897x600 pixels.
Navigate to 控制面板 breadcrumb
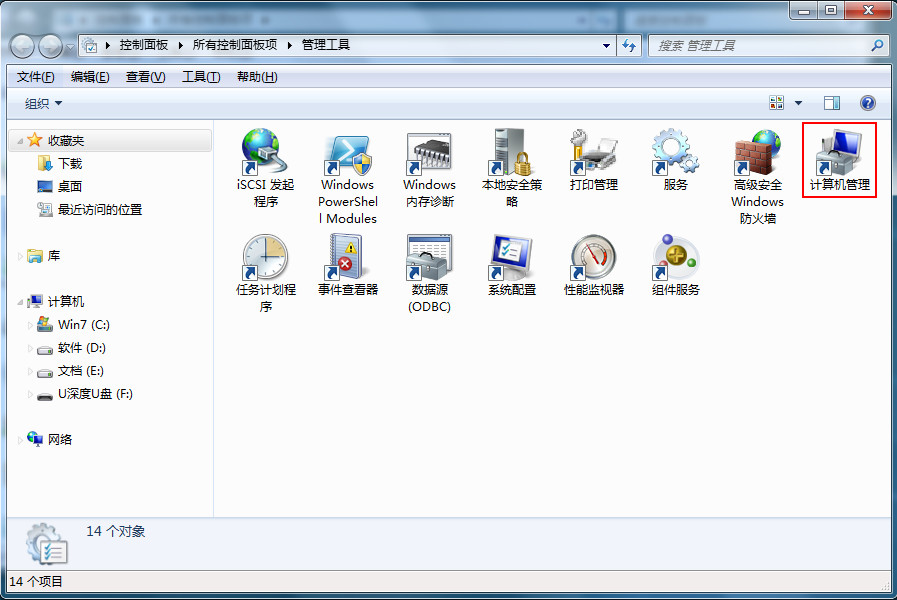click(x=144, y=45)
